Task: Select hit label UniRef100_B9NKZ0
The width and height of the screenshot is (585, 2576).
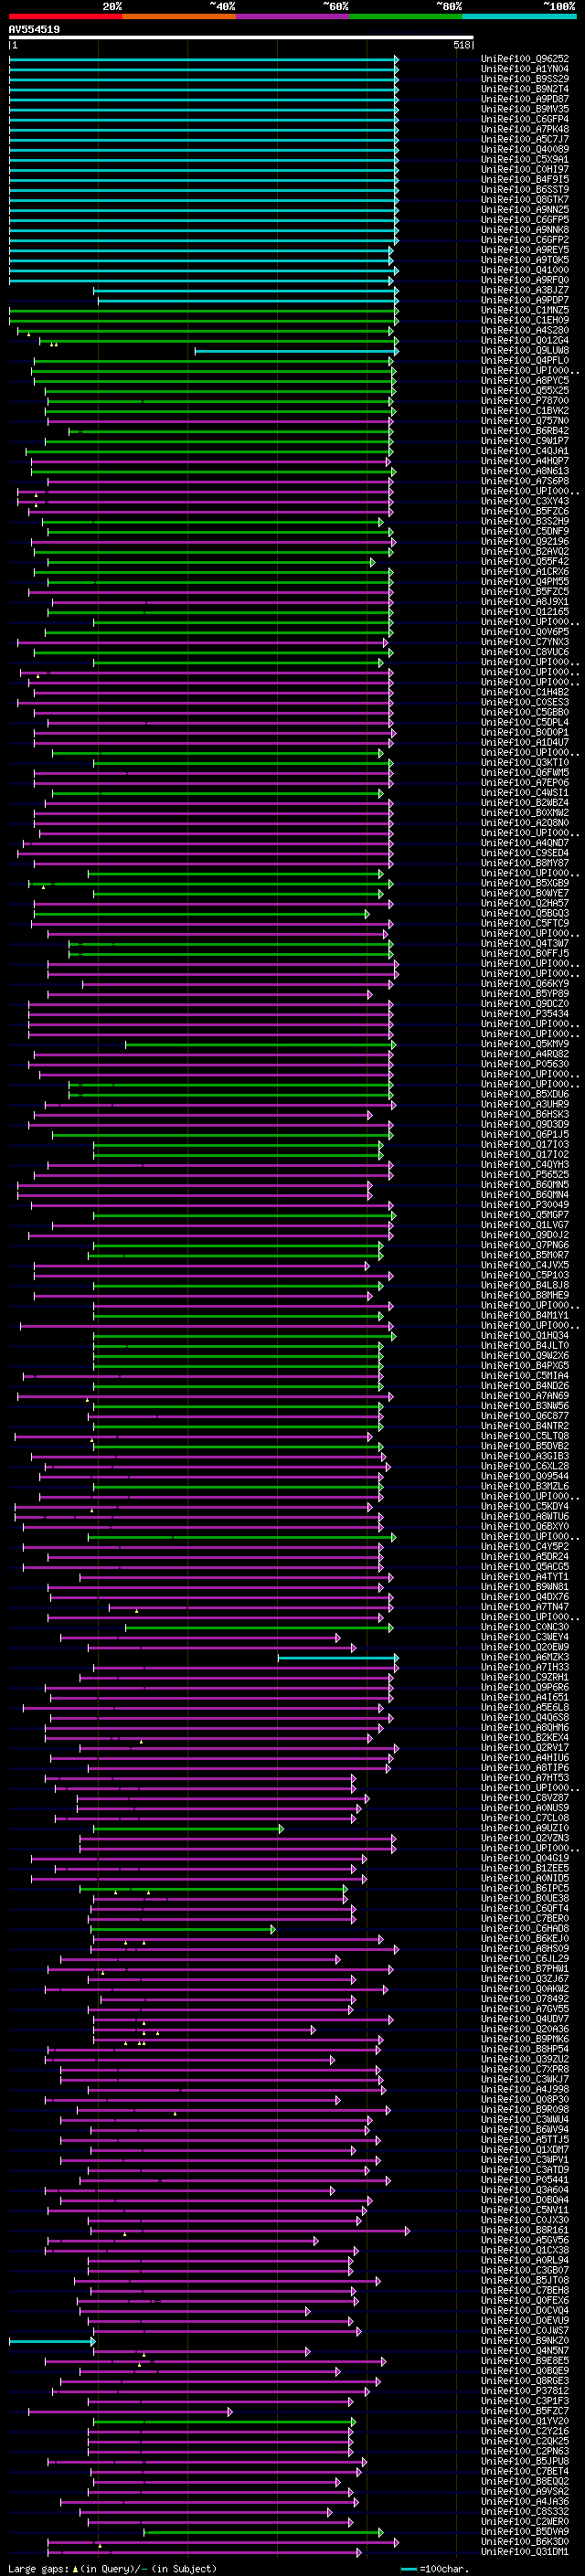Action: (x=525, y=2341)
